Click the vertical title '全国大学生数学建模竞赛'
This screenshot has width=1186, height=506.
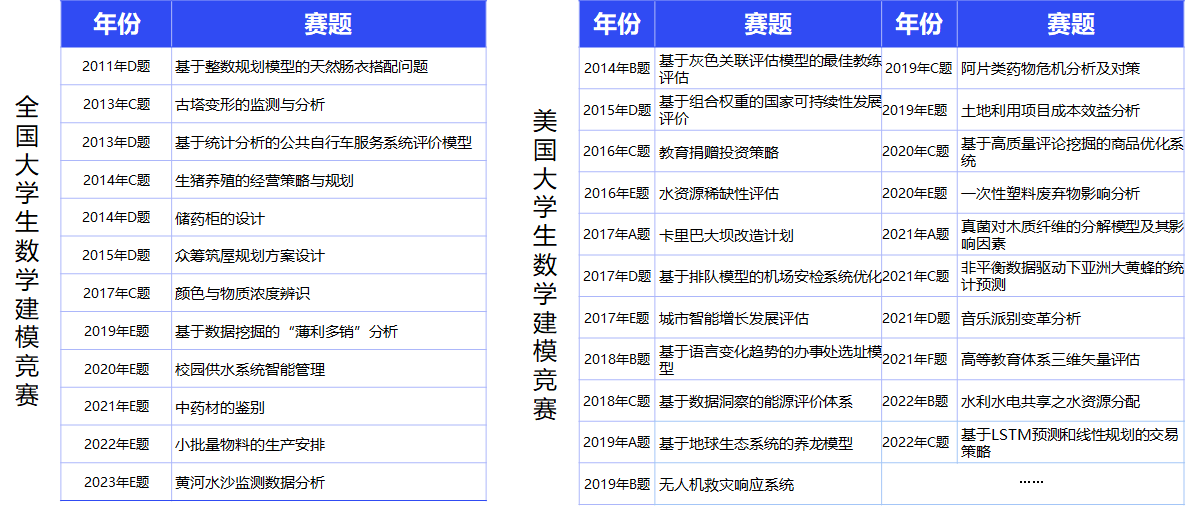[x=27, y=250]
